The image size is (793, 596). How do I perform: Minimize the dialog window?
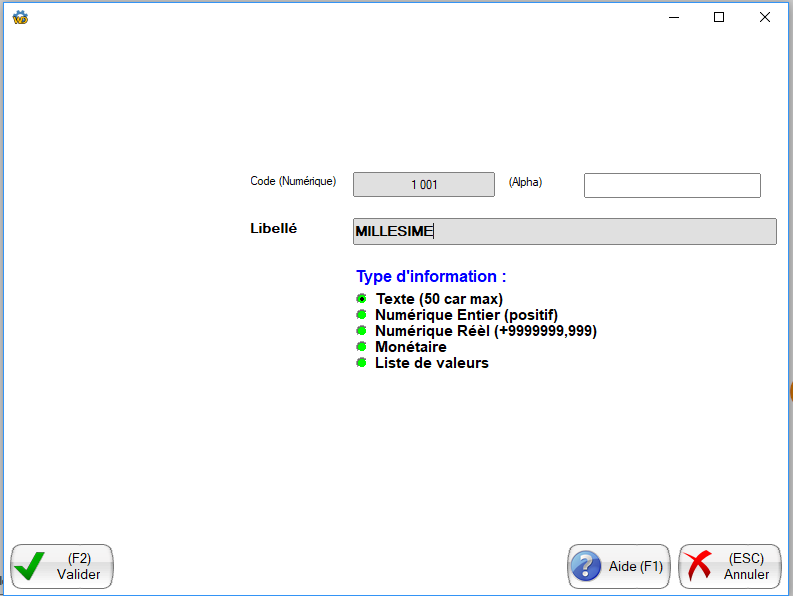coord(672,17)
